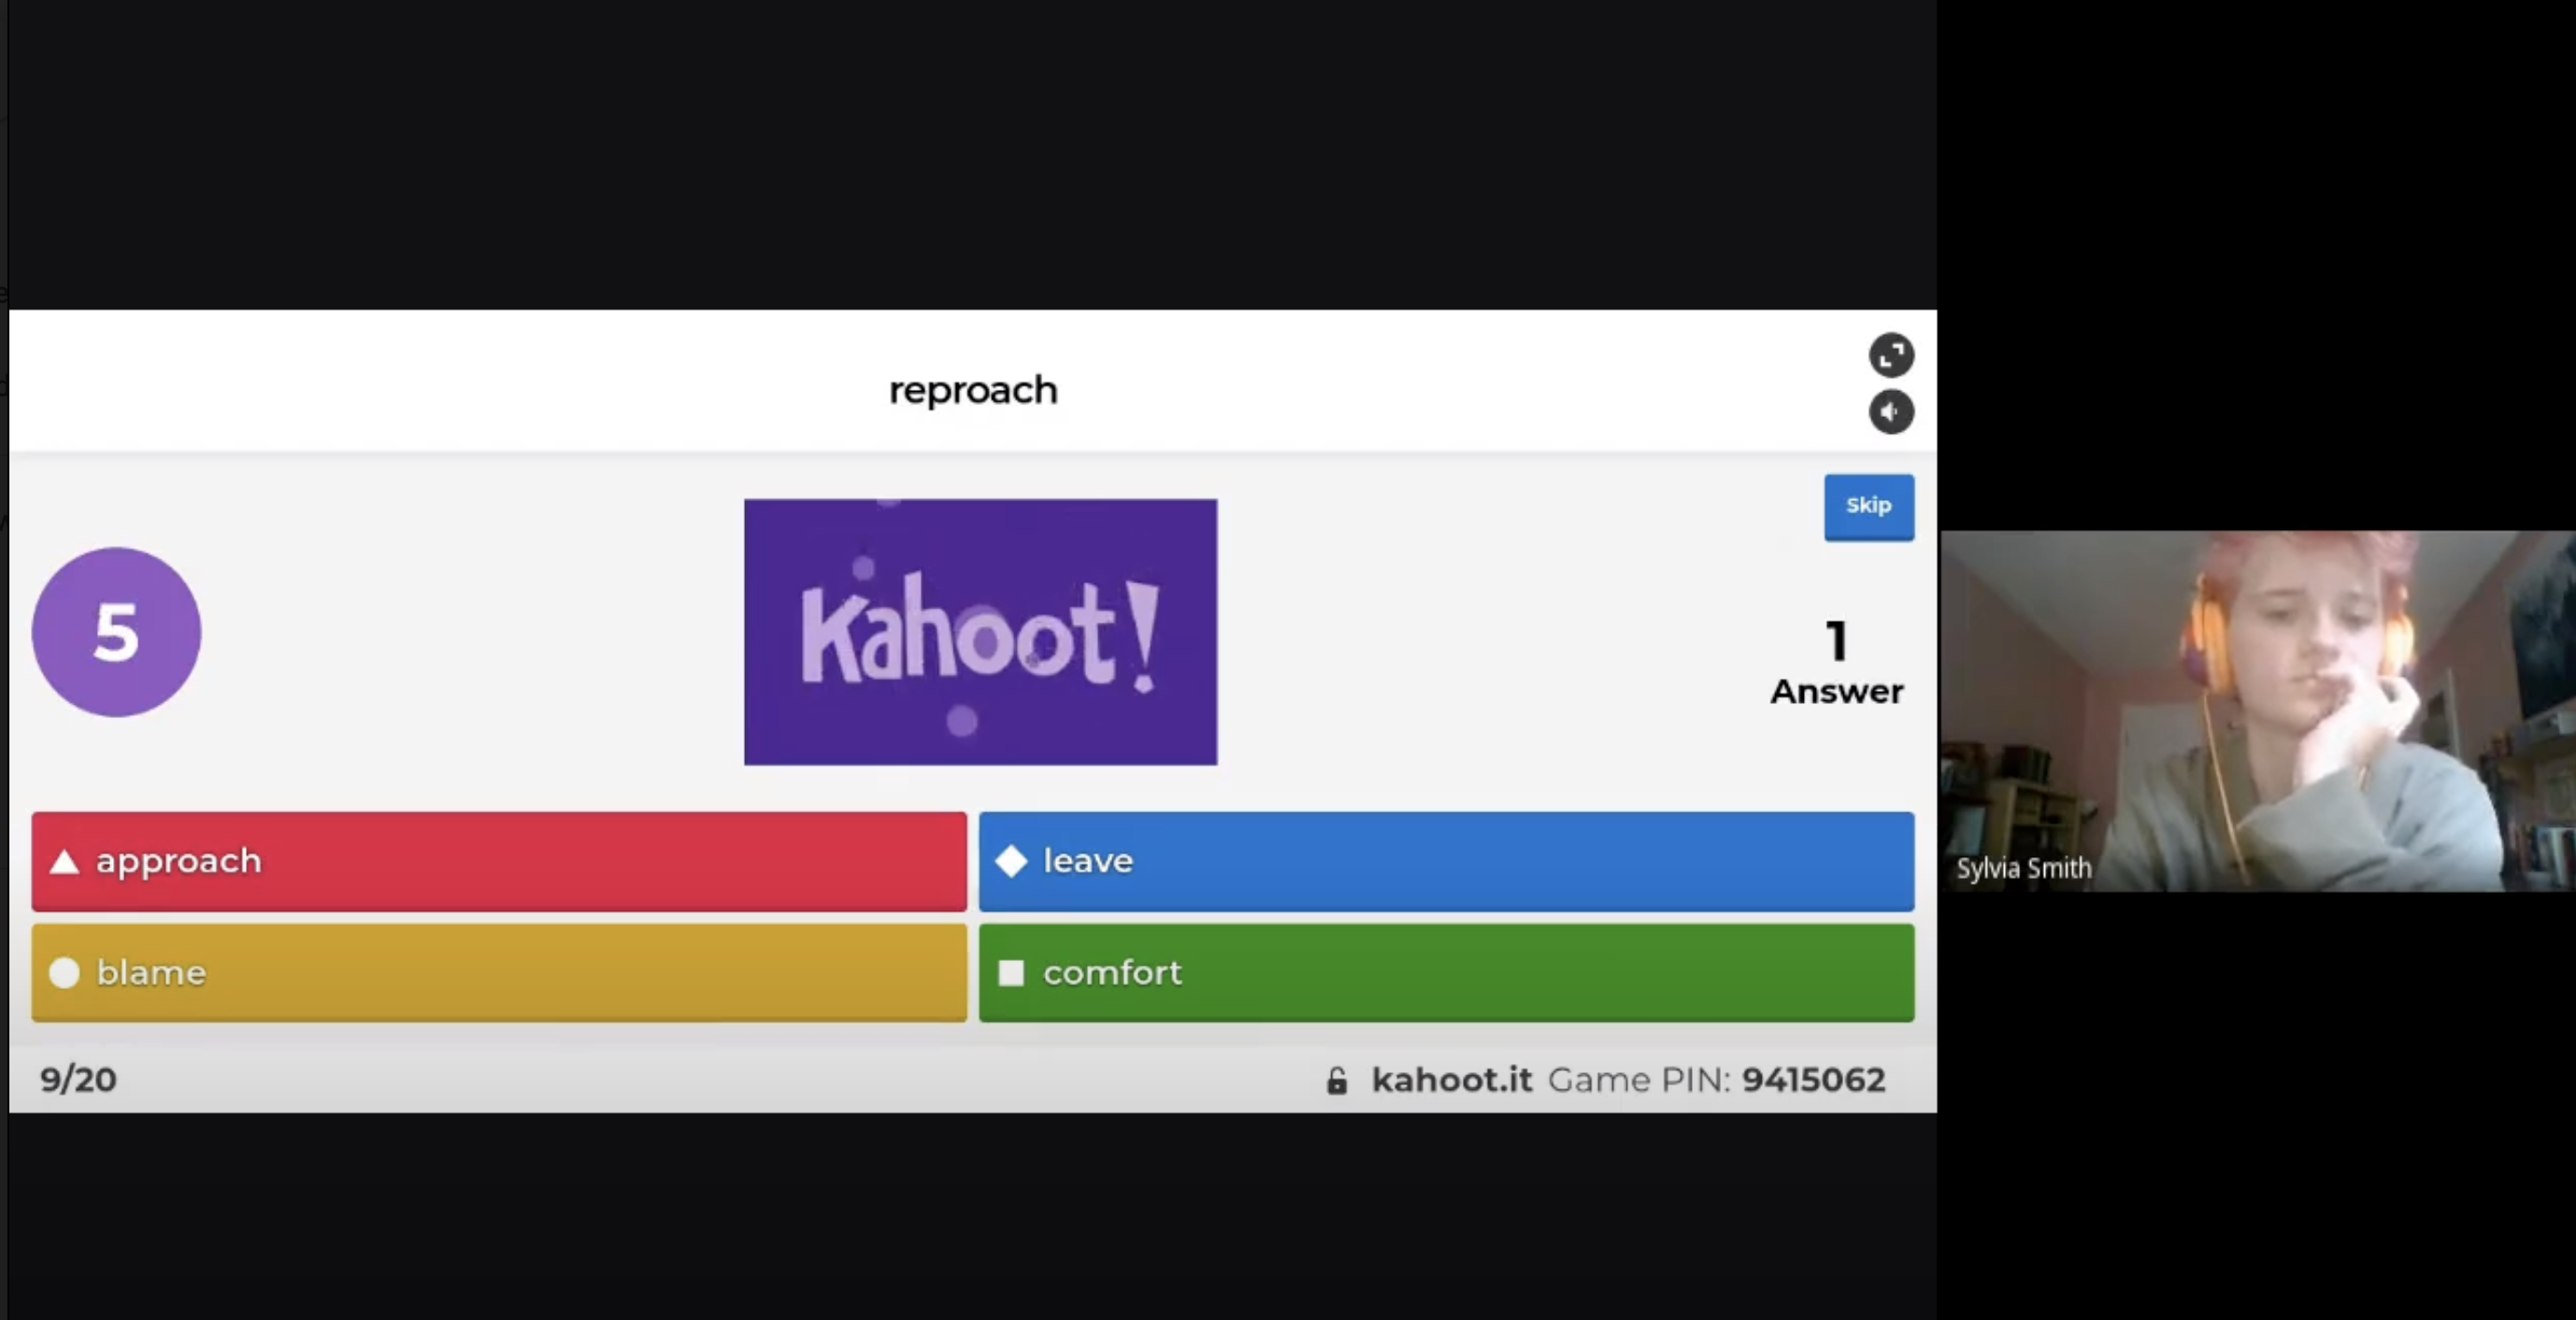Click the square icon on comfort
The width and height of the screenshot is (2576, 1320).
coord(1011,973)
